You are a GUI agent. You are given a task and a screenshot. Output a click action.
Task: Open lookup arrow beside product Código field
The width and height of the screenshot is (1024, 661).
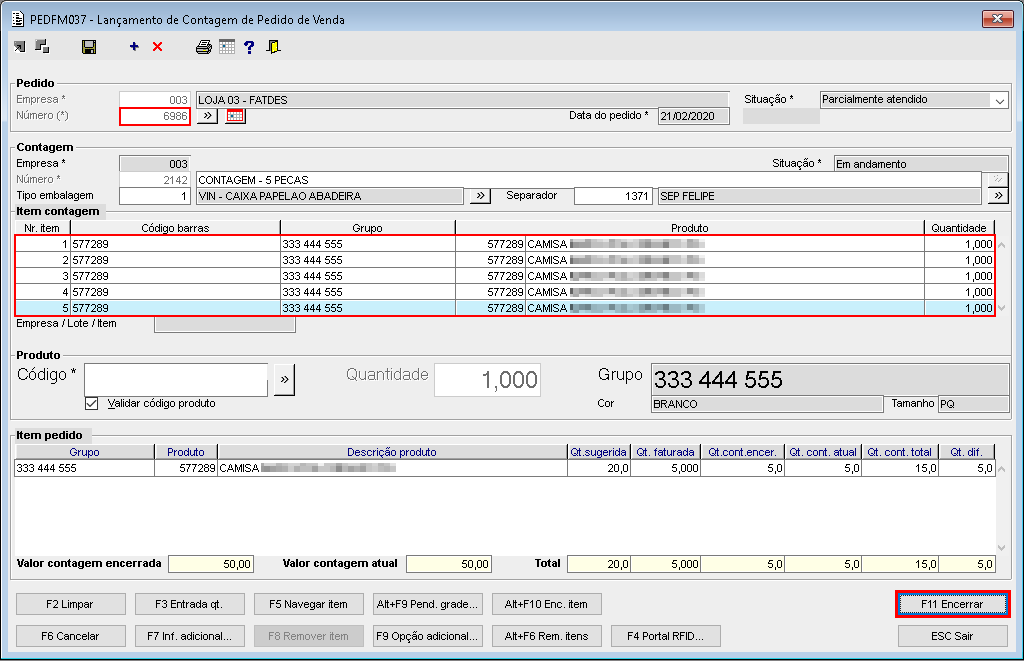(284, 380)
